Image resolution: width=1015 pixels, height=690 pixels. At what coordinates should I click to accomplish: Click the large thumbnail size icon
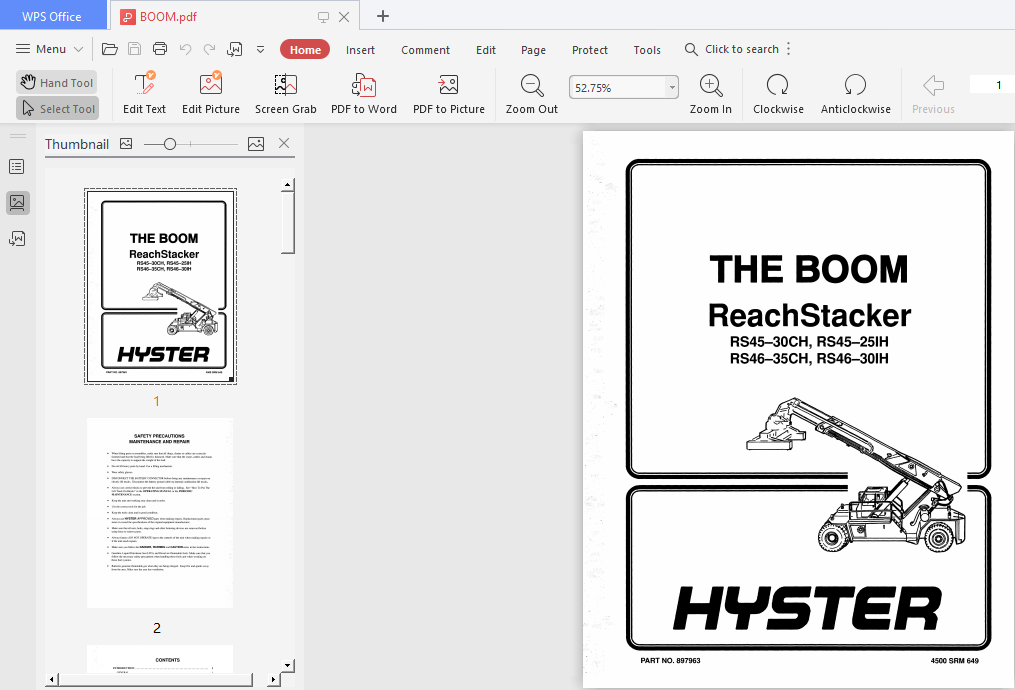click(x=256, y=144)
